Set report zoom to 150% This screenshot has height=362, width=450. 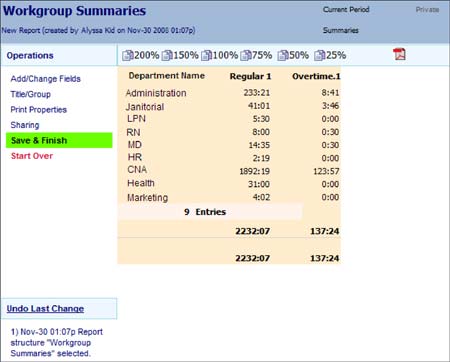180,55
